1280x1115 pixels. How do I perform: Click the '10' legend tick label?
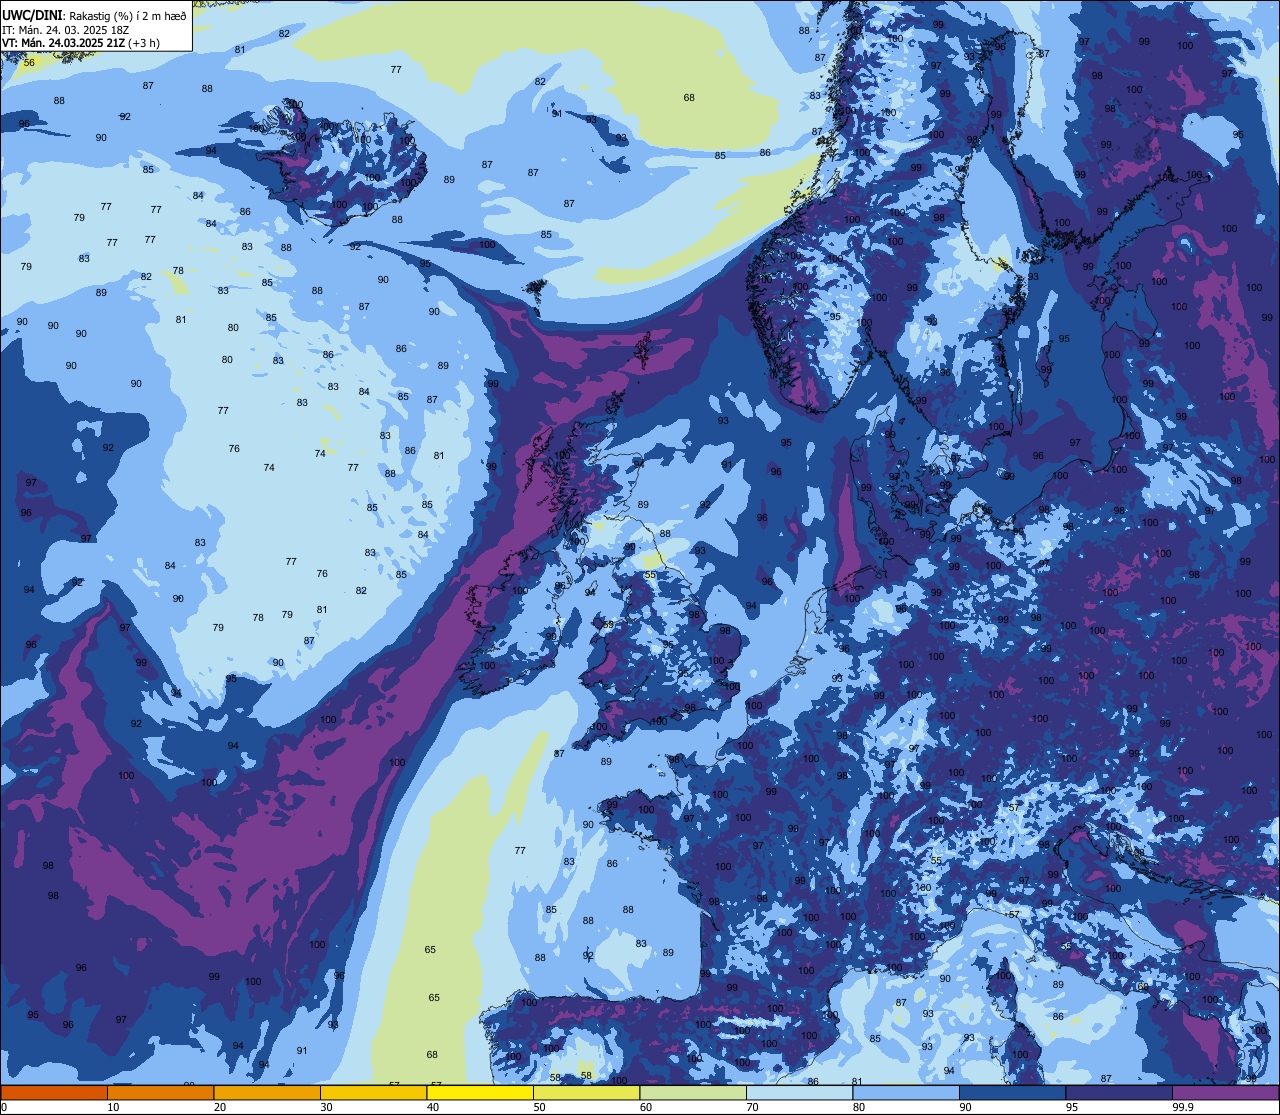coord(113,1107)
